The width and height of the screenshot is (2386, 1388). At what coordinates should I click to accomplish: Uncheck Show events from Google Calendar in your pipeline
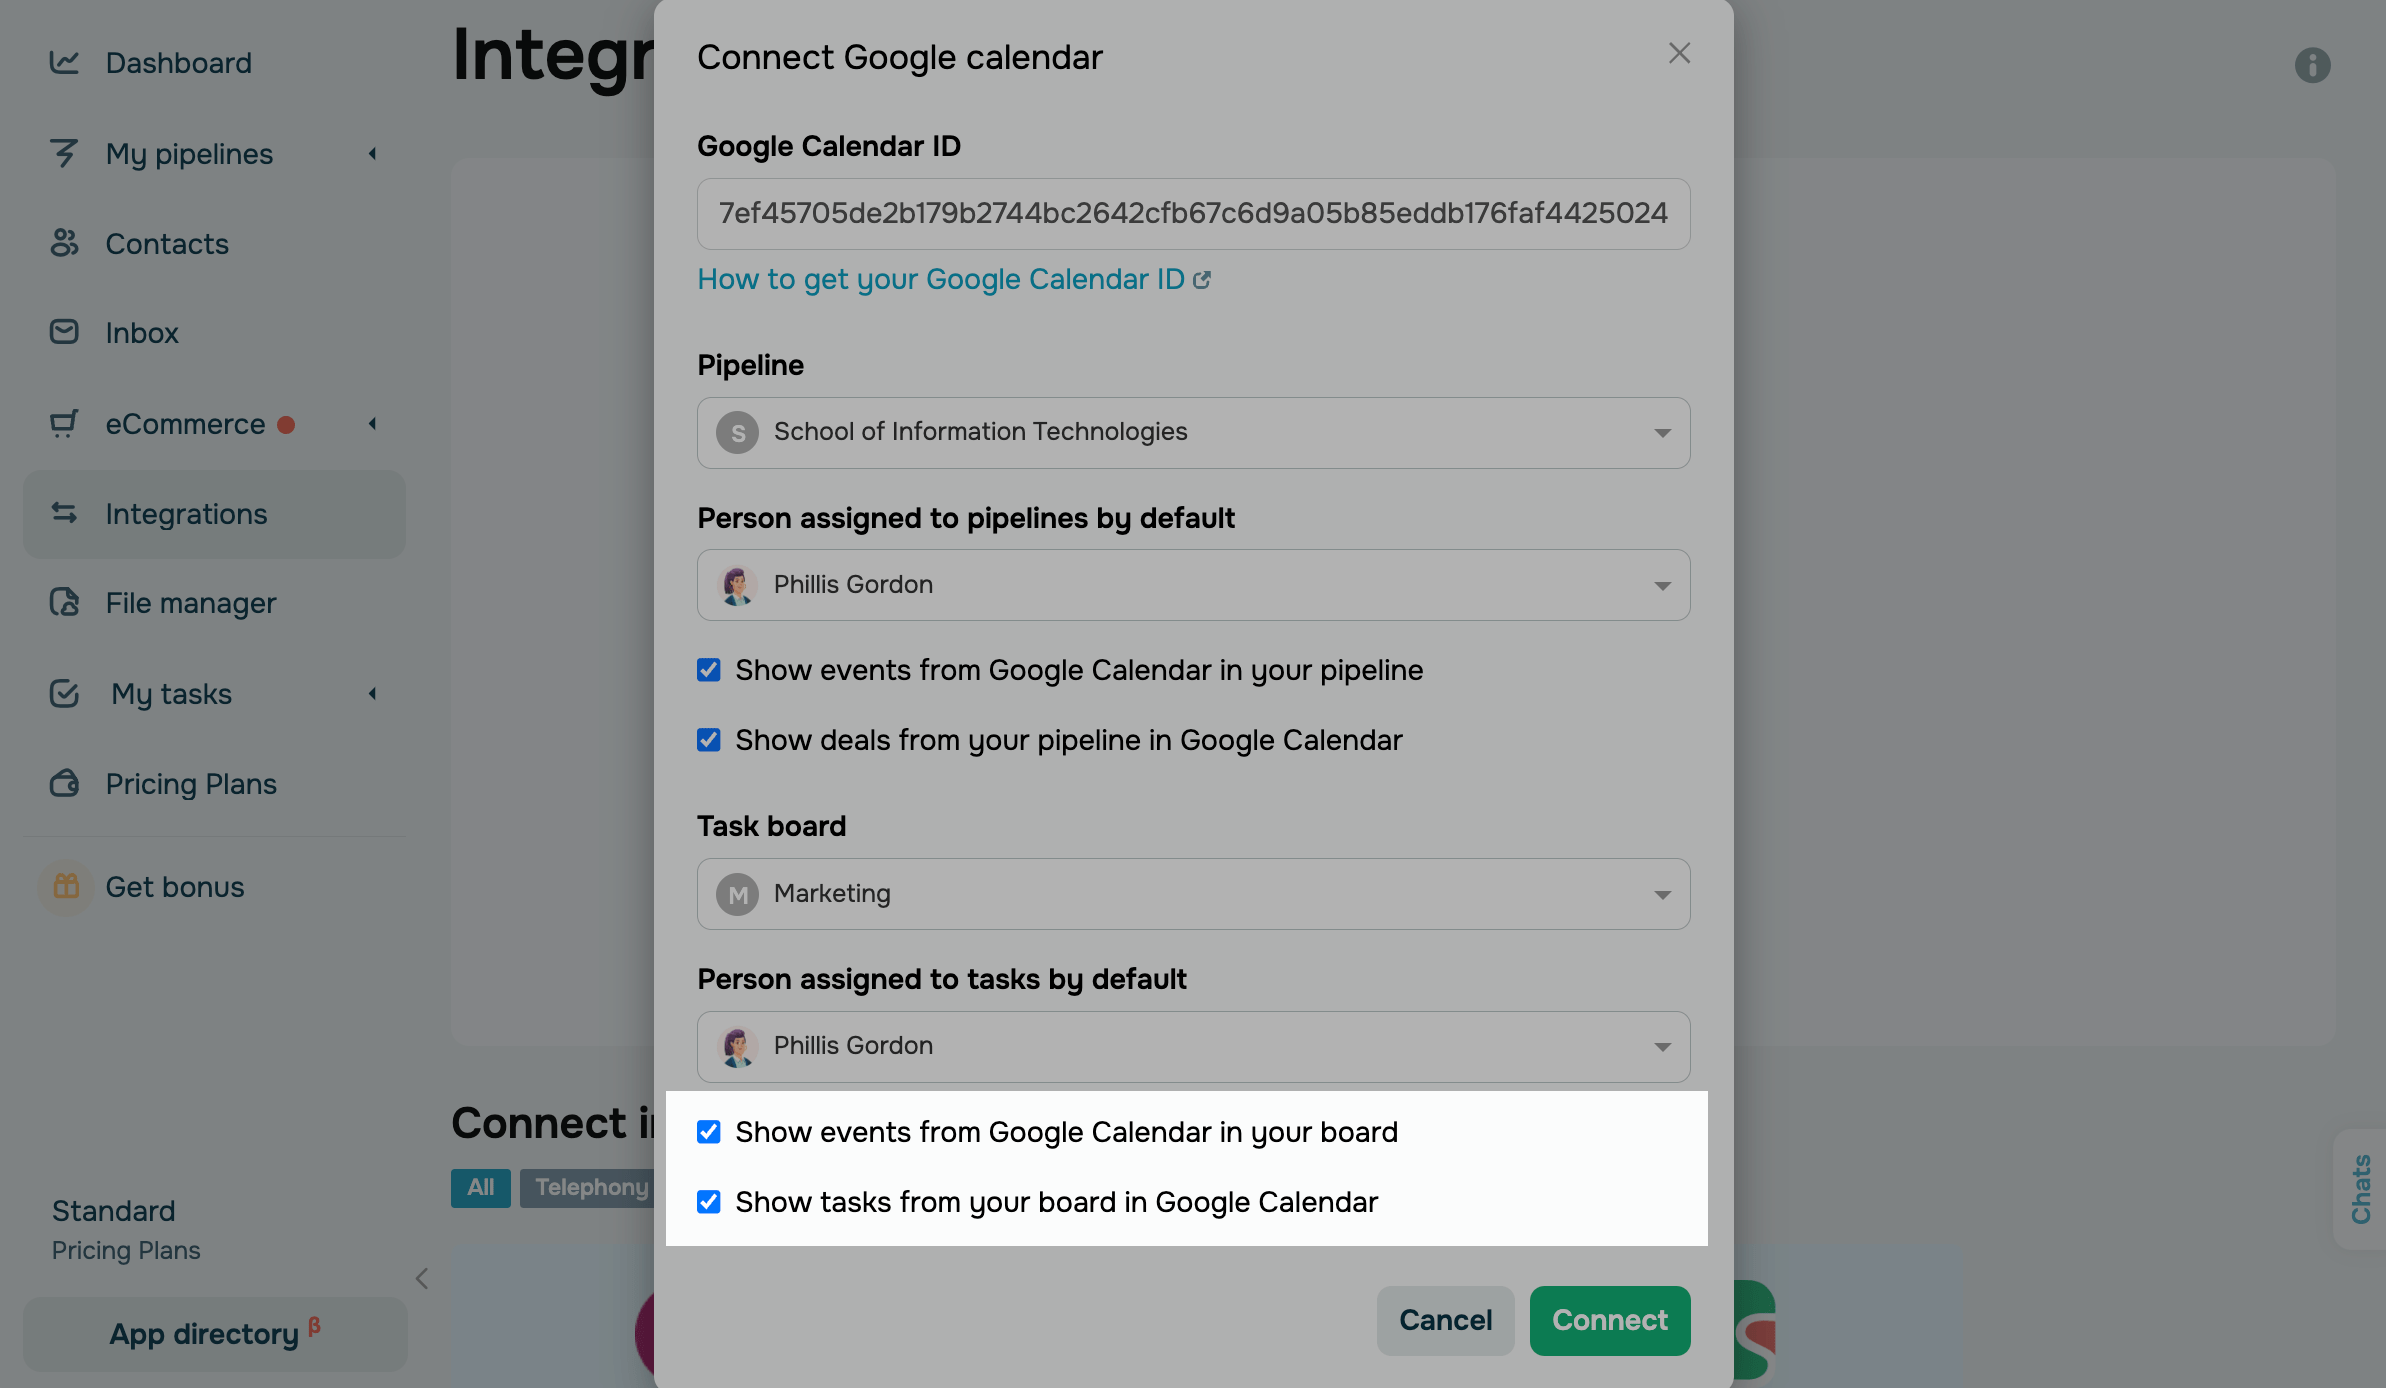click(x=709, y=670)
